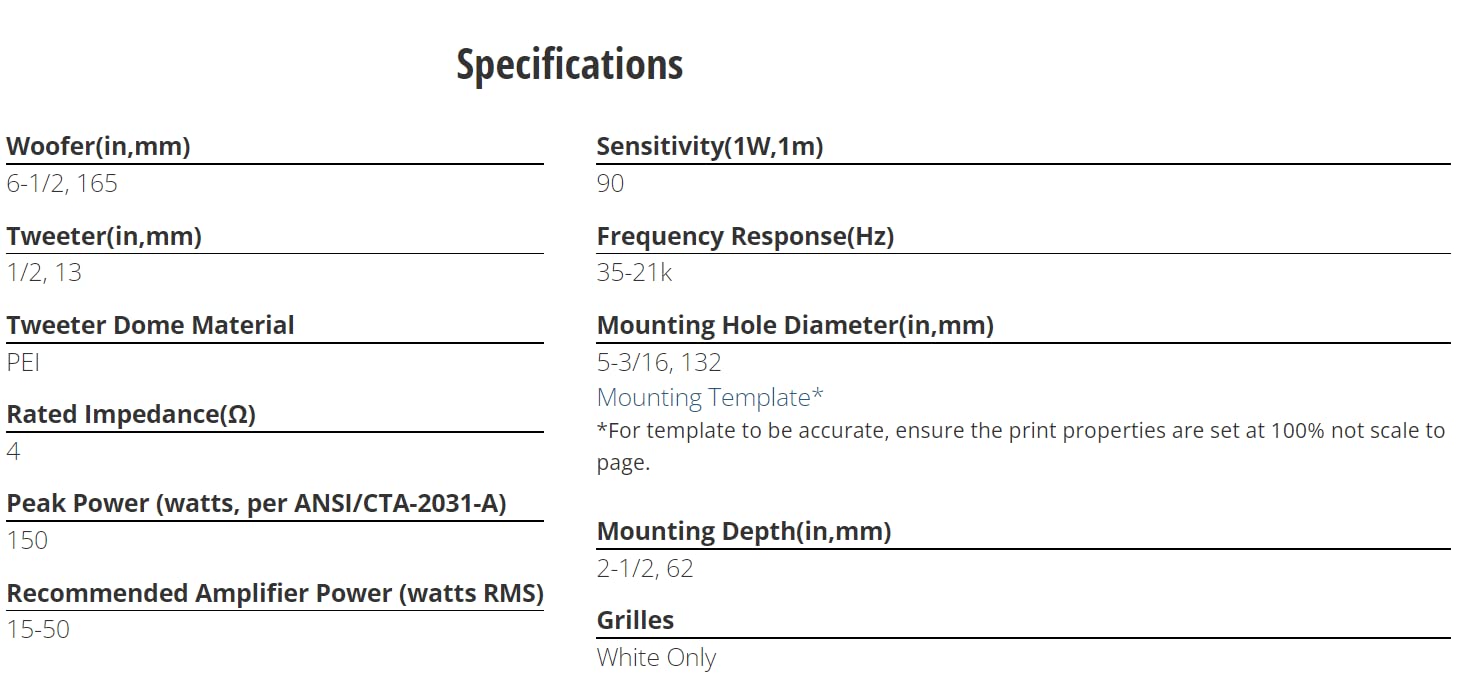Open the Mounting Template link

click(x=710, y=397)
